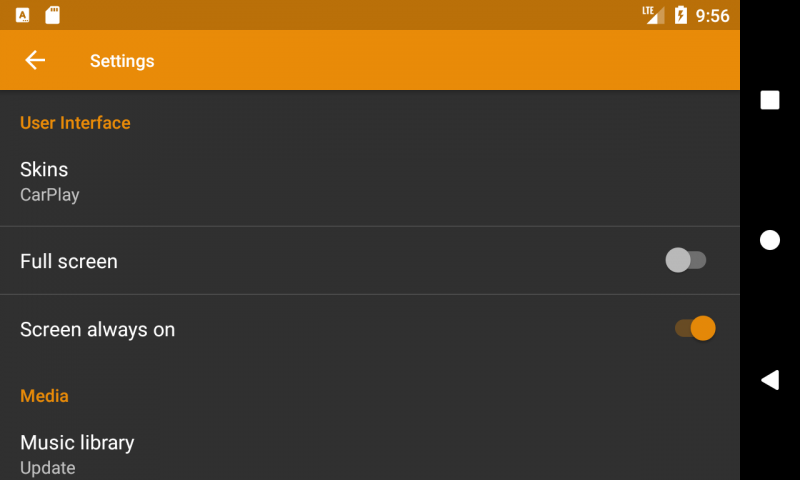The height and width of the screenshot is (480, 800).
Task: Click the Settings title text
Action: click(x=122, y=61)
